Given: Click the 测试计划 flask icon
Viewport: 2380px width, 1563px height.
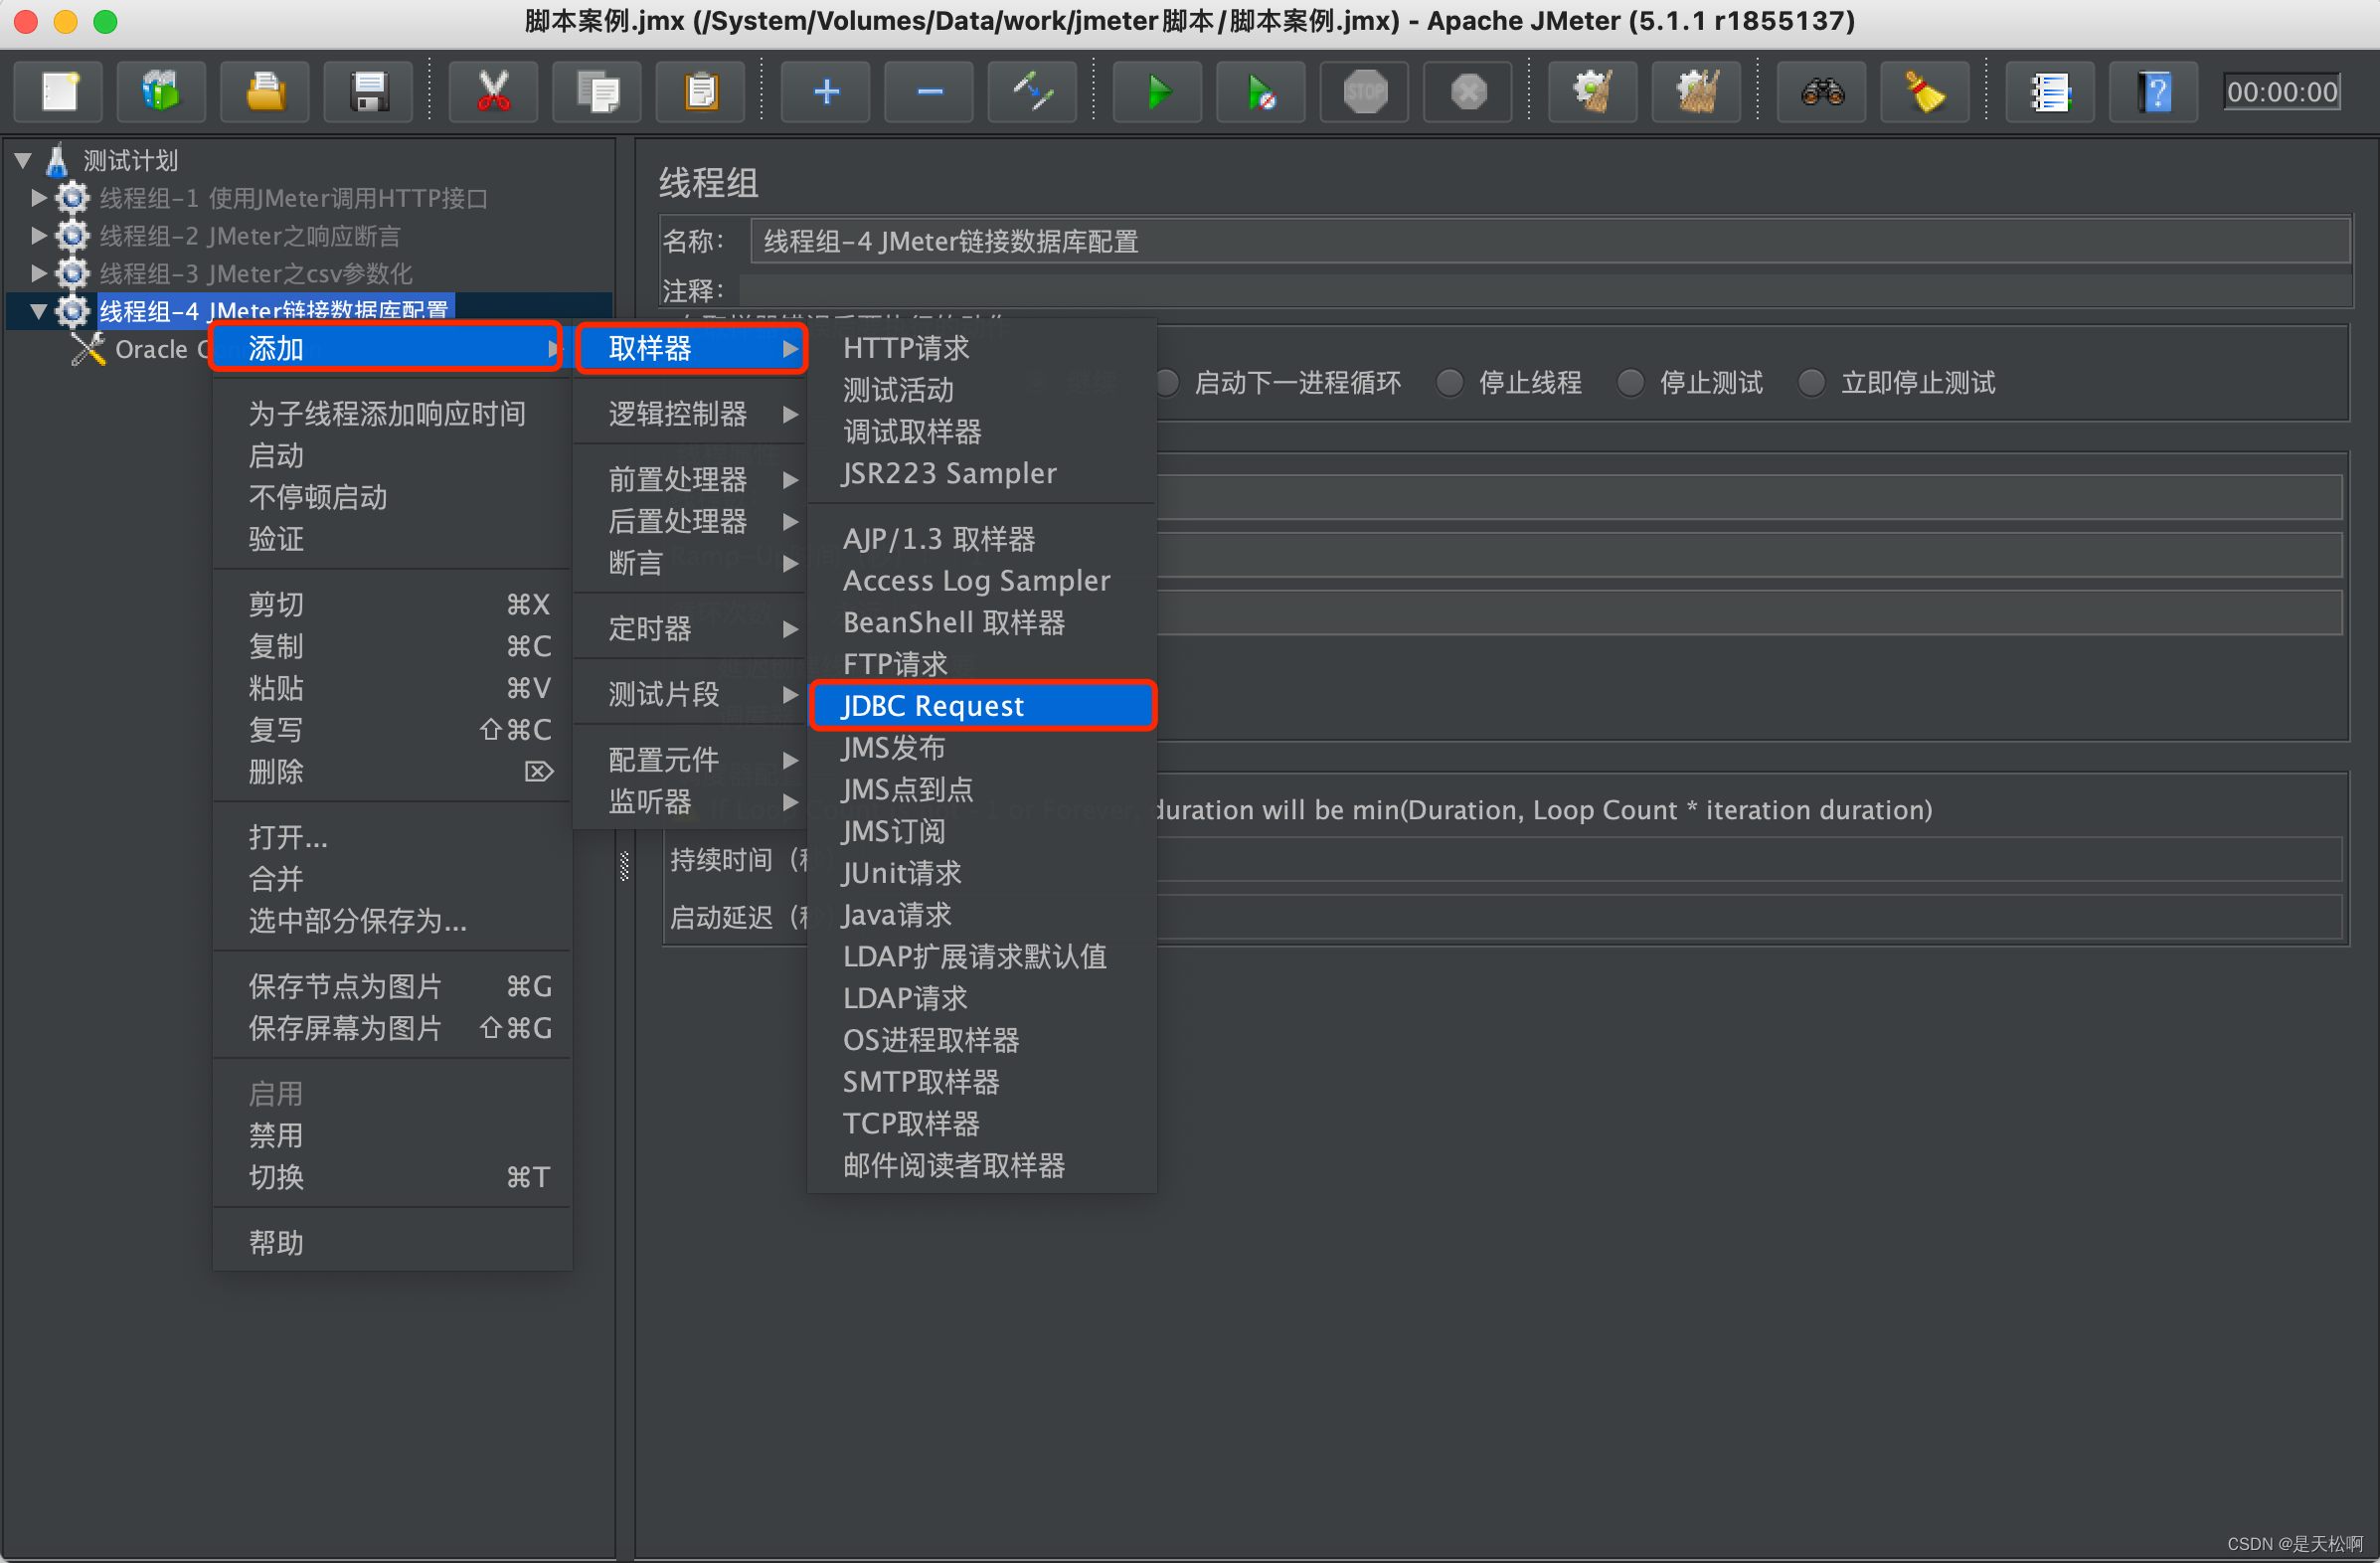Looking at the screenshot, I should click(57, 159).
